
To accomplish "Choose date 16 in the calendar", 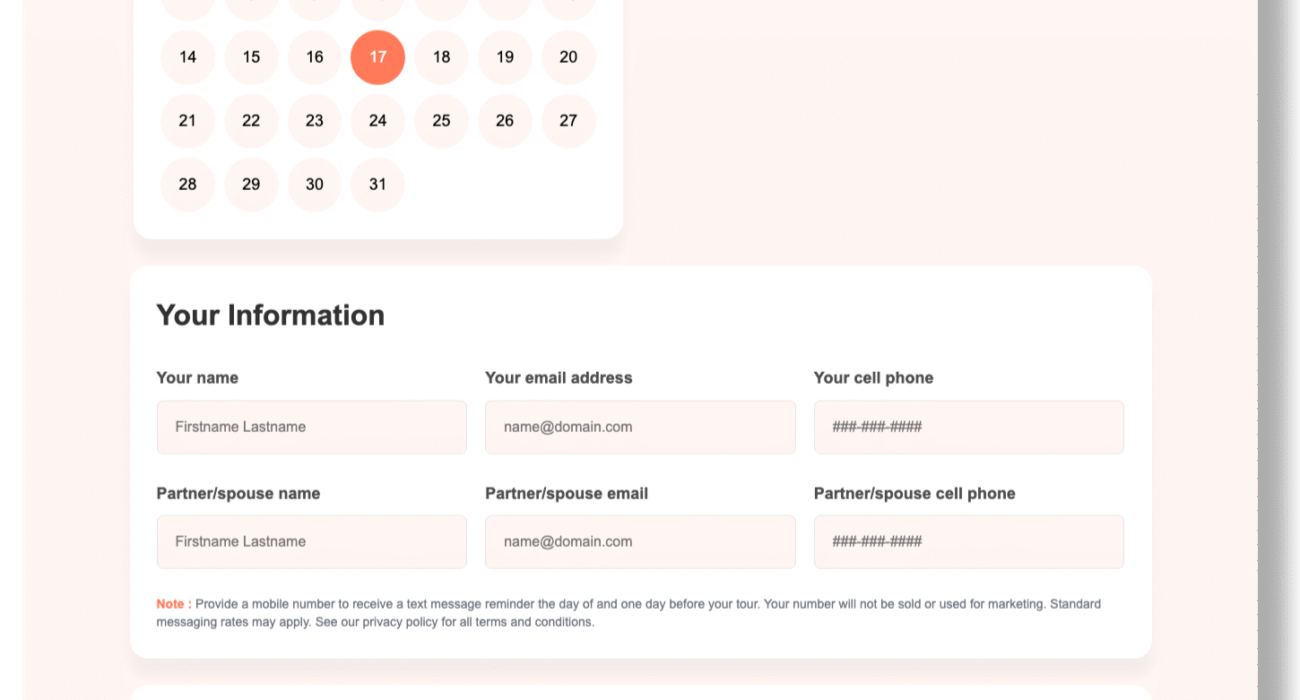I will point(315,57).
